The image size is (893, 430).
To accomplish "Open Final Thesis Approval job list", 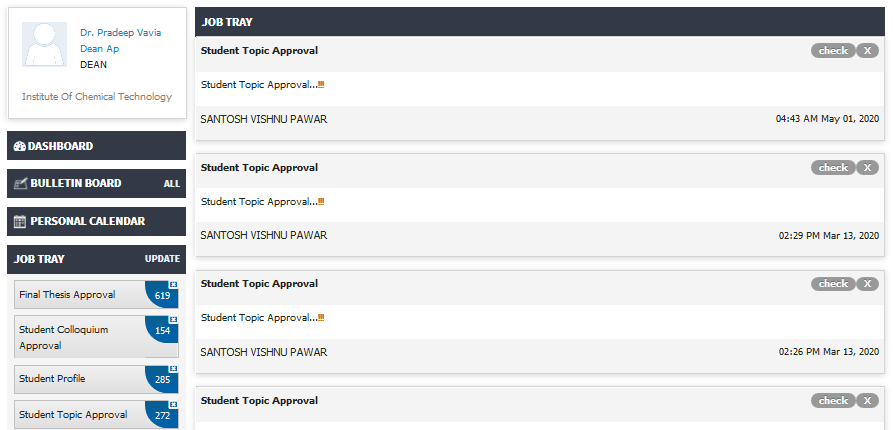I will click(96, 294).
